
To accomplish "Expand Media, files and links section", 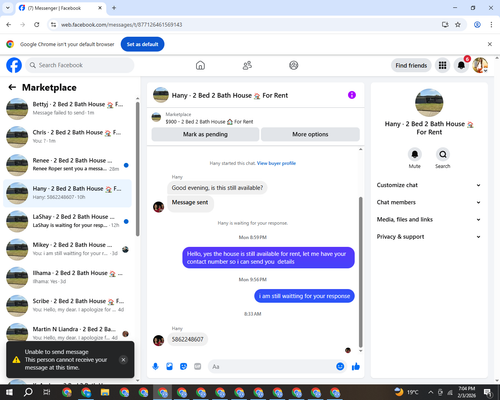I will pos(429,219).
